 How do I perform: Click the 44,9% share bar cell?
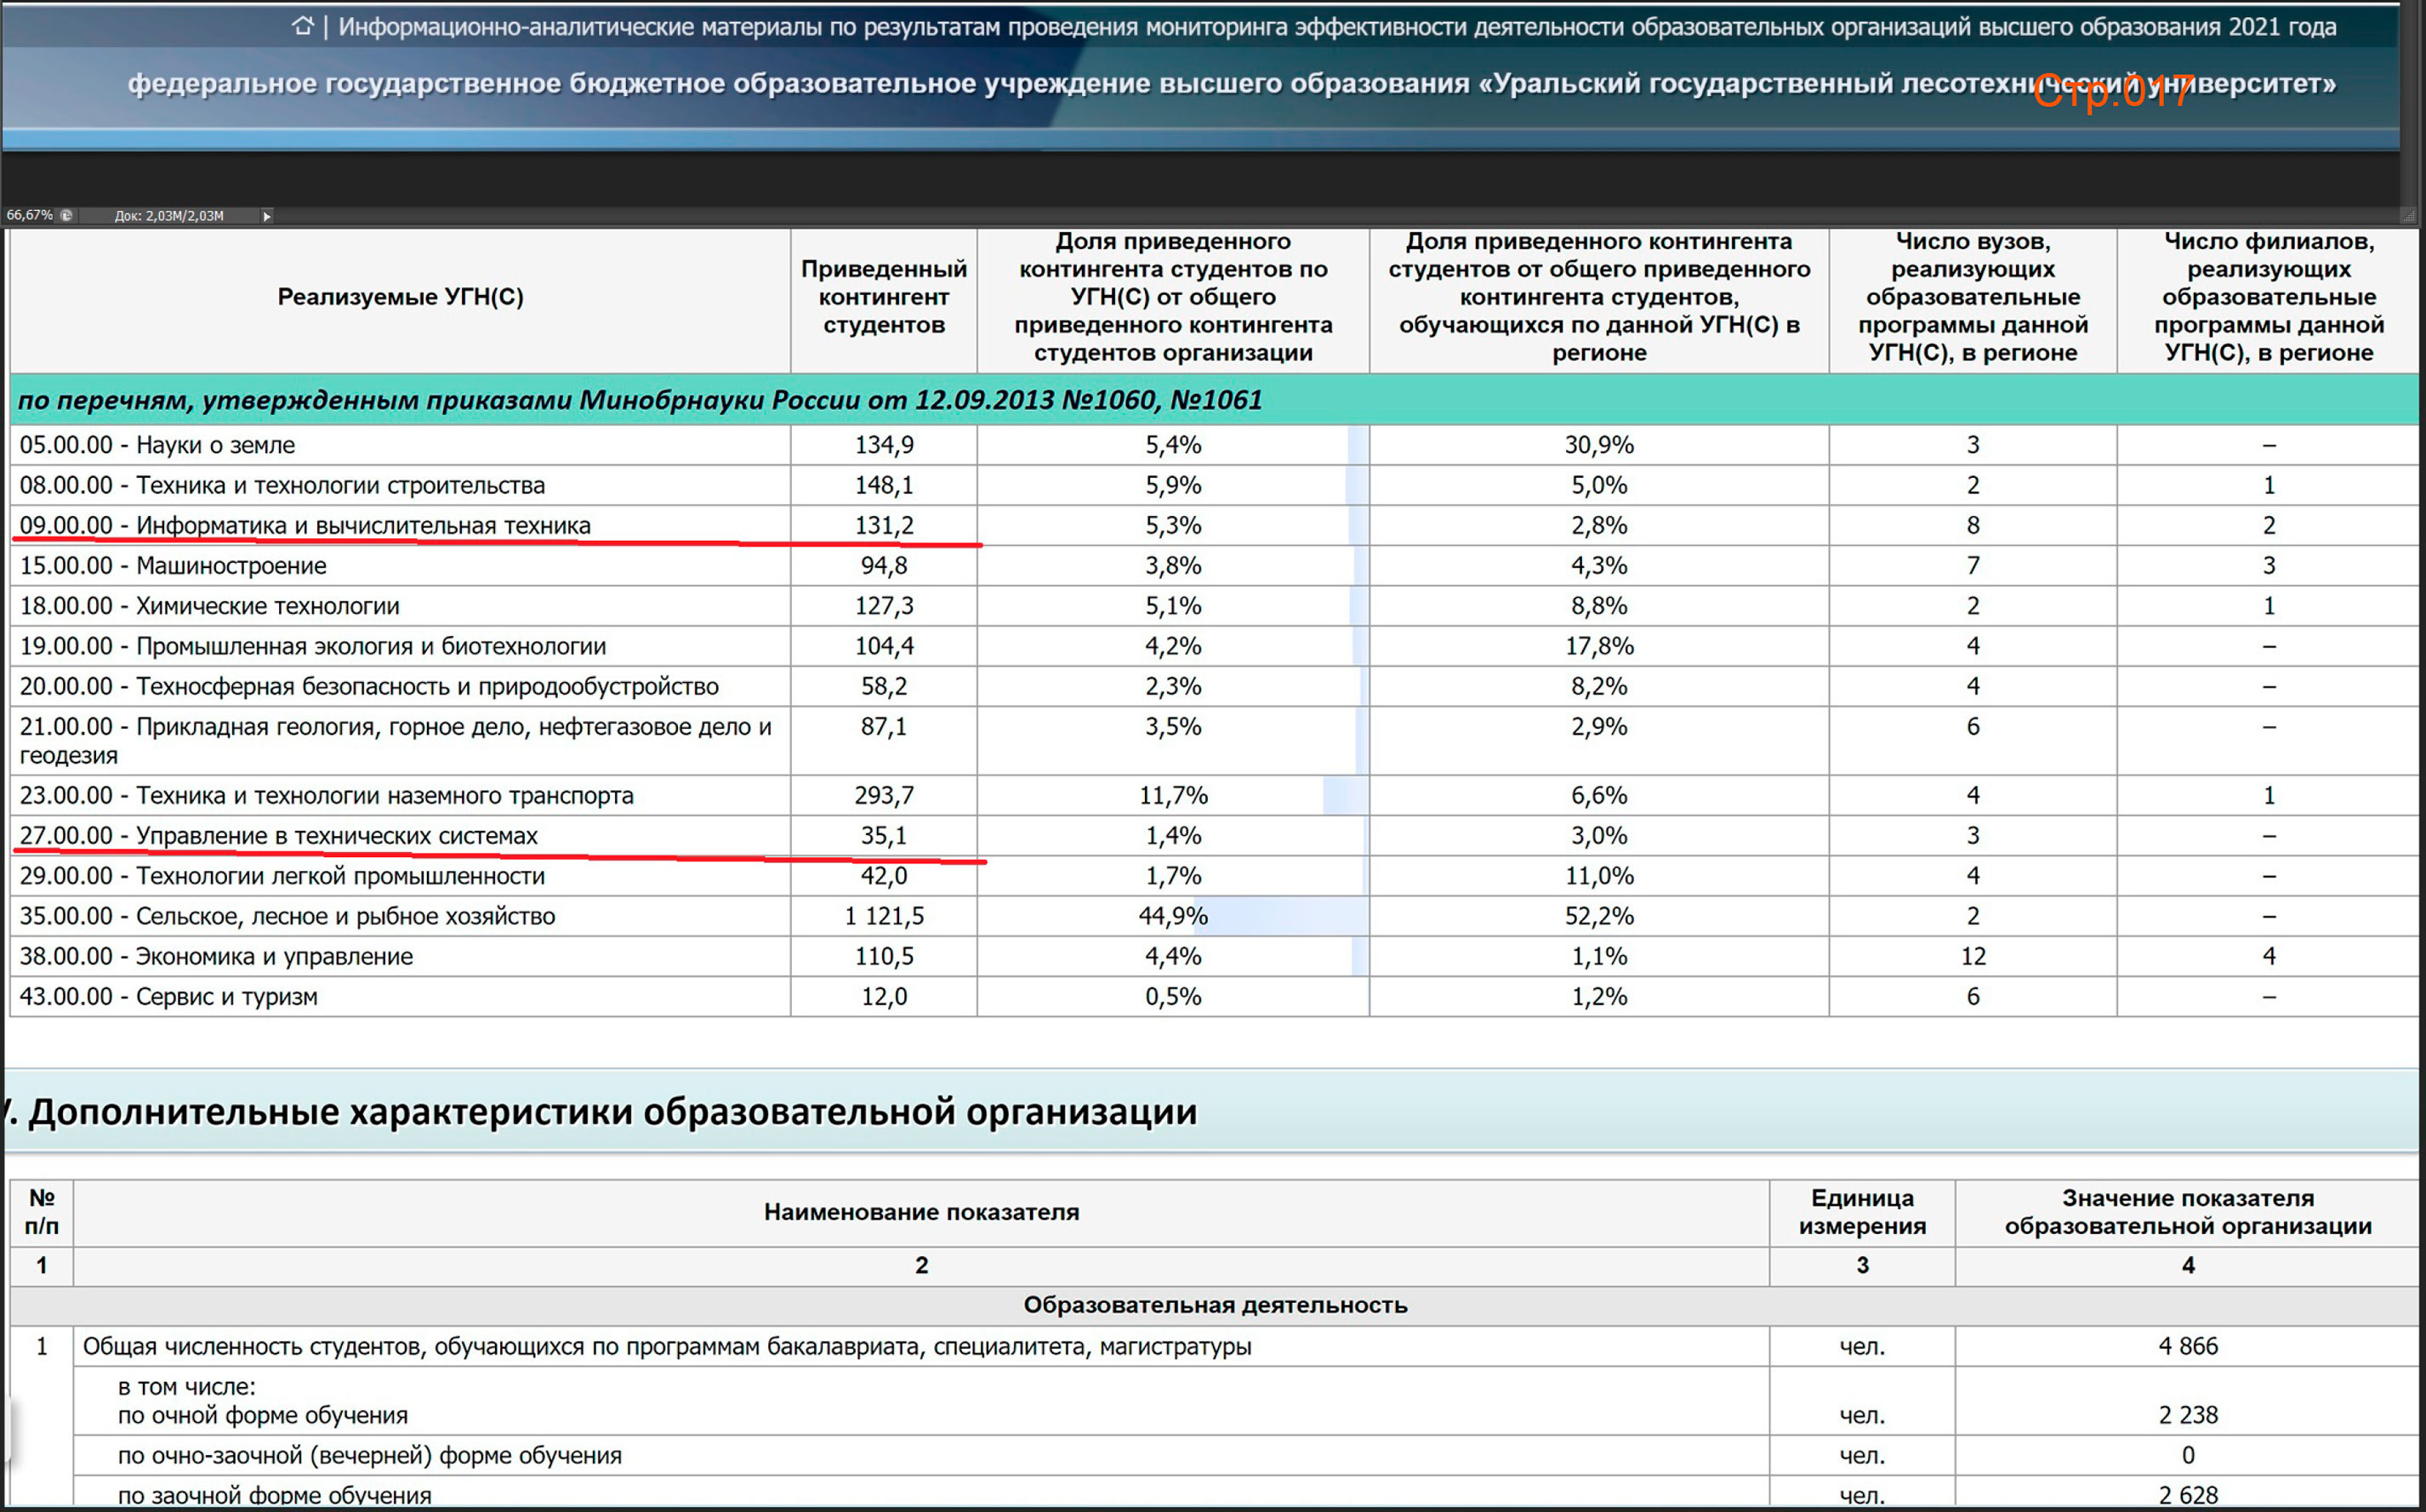click(1172, 916)
